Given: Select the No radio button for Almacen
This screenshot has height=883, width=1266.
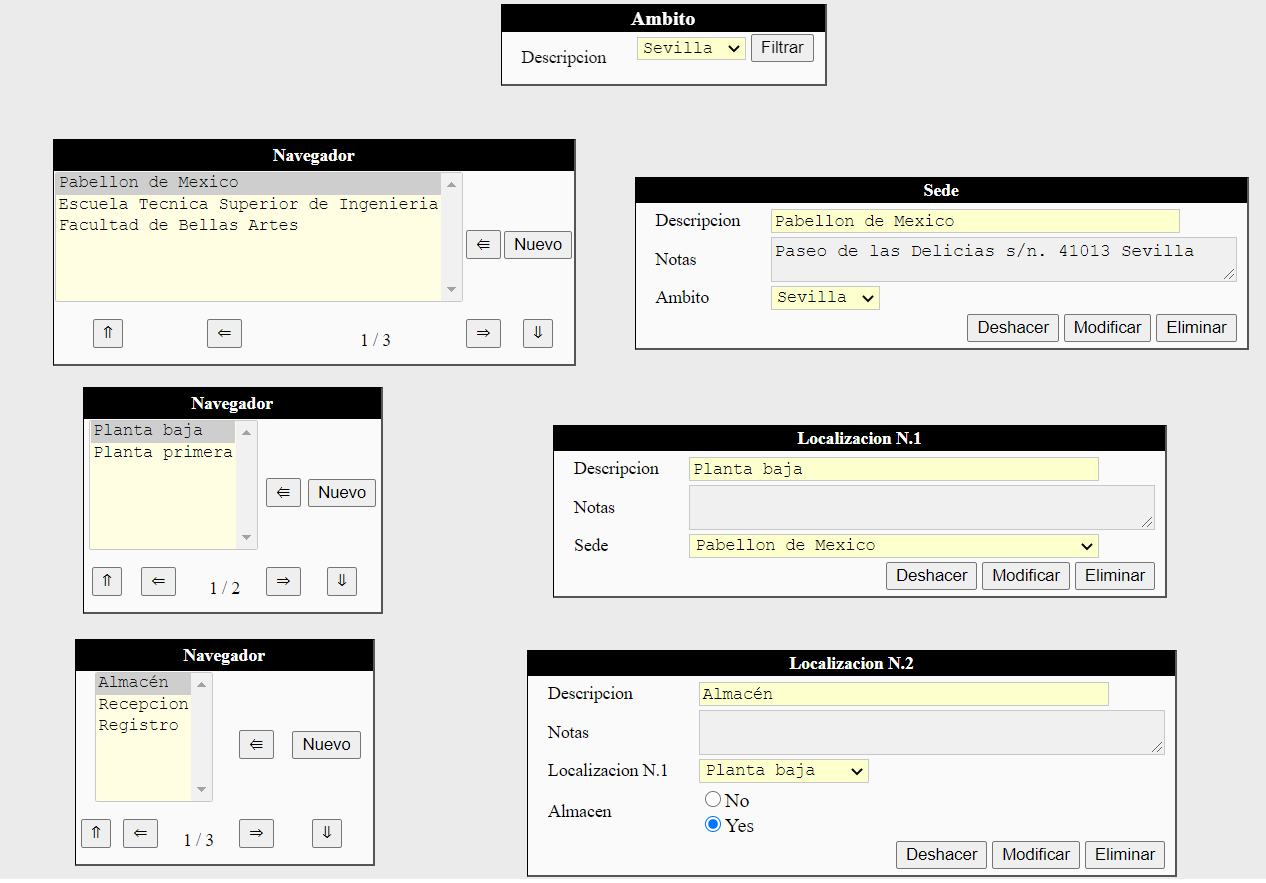Looking at the screenshot, I should point(713,800).
